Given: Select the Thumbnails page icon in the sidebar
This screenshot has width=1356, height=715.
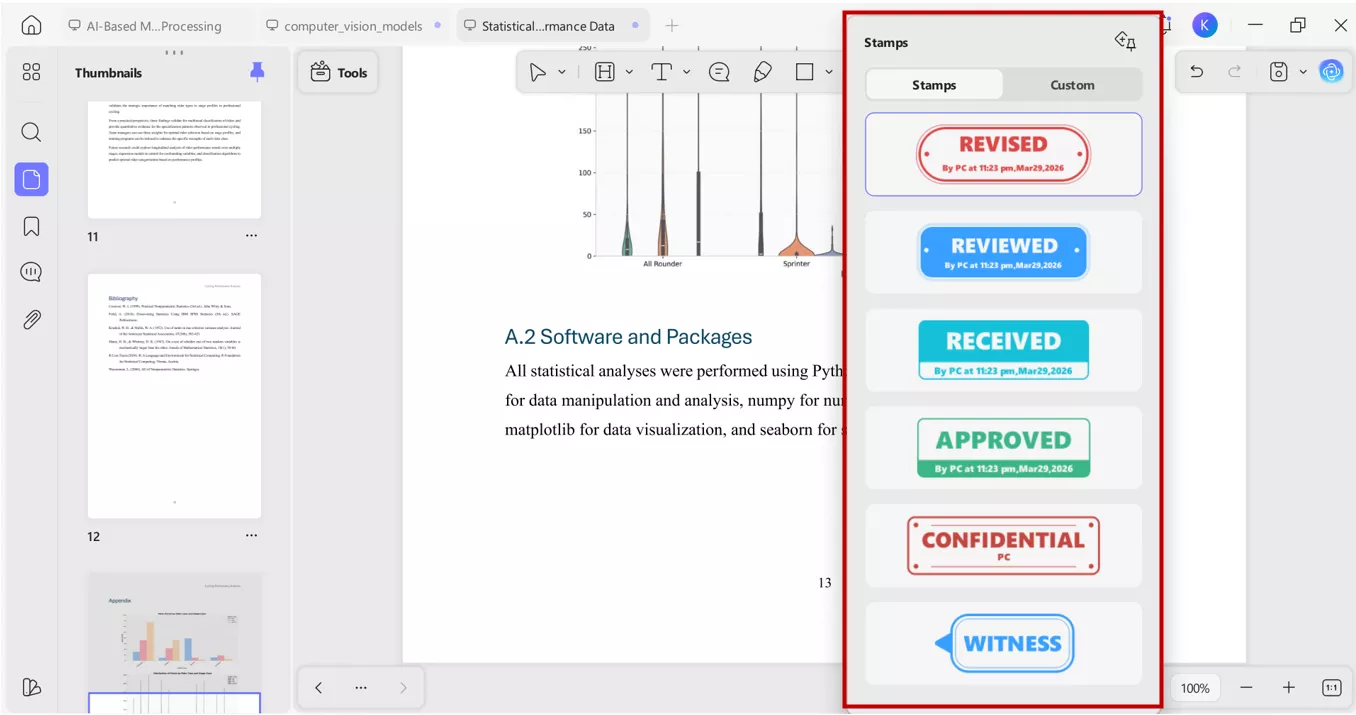Looking at the screenshot, I should pos(31,179).
